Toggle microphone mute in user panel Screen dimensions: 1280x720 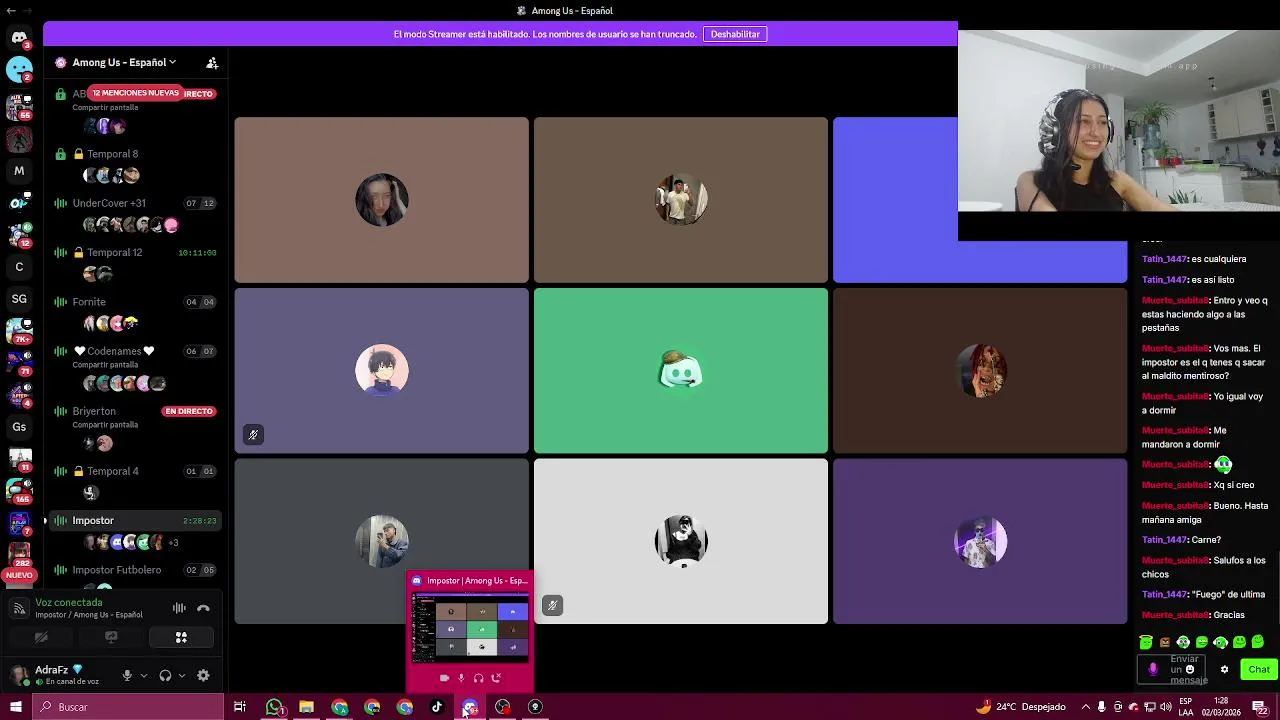[127, 675]
